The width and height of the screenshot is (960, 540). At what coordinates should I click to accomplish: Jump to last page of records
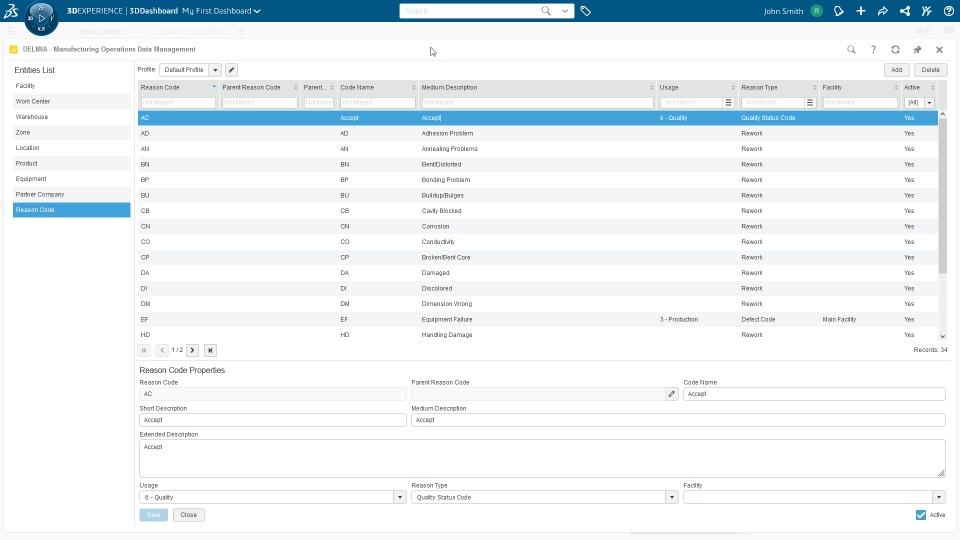tap(210, 350)
